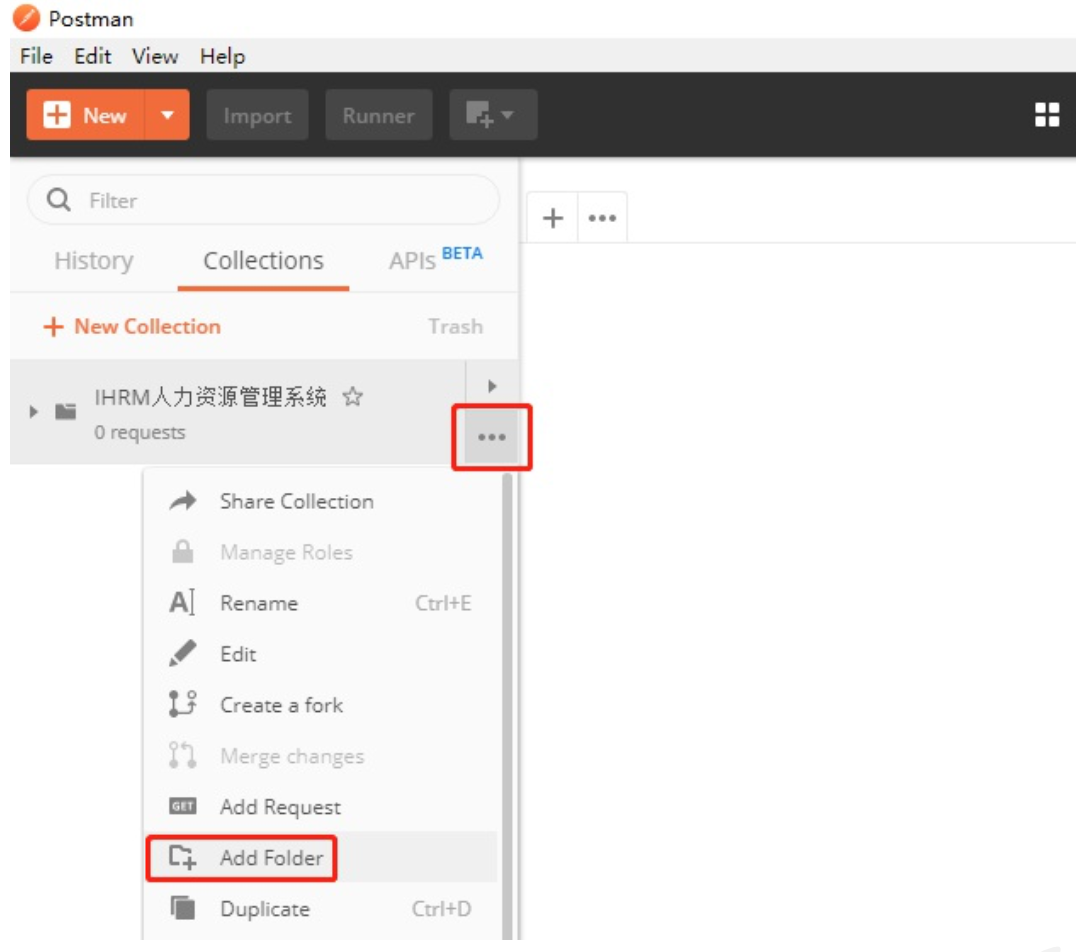Click the workspace grid icon

pyautogui.click(x=1046, y=115)
